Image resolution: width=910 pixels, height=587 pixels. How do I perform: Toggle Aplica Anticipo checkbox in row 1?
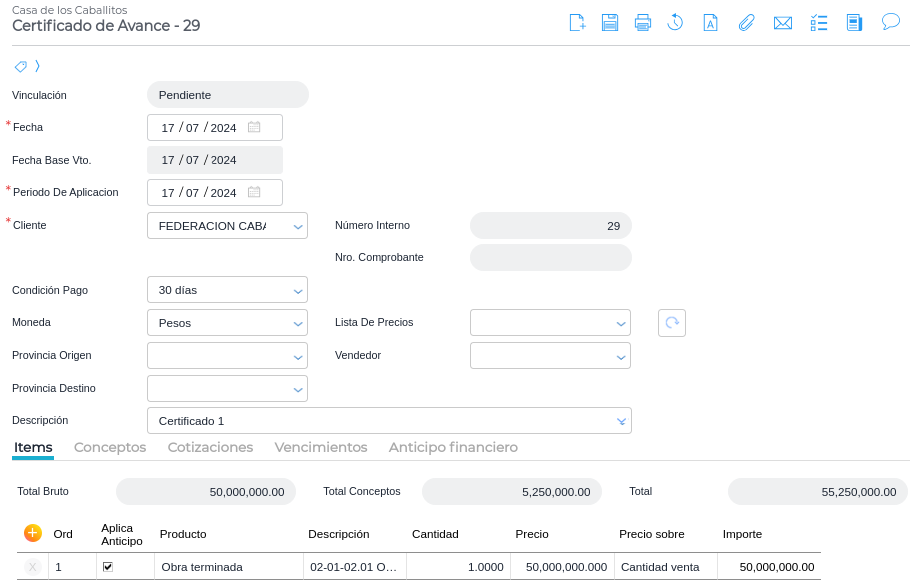108,567
